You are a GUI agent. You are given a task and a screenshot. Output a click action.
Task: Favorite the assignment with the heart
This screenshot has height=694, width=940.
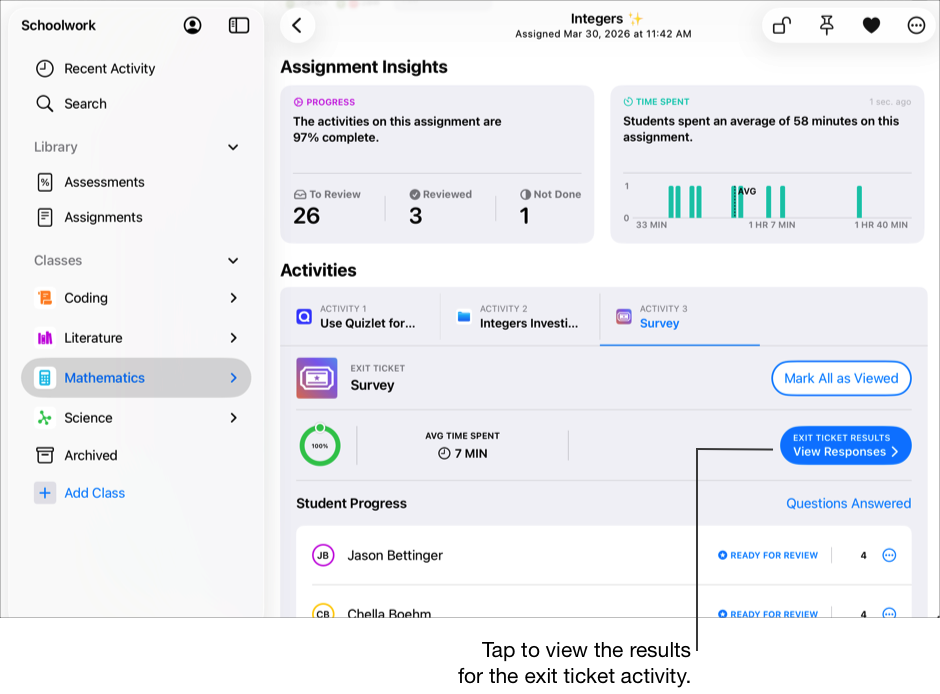[x=871, y=25]
